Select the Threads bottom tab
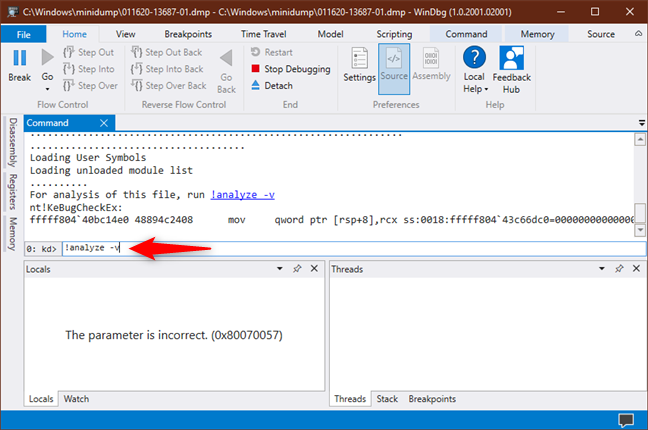 [x=350, y=399]
